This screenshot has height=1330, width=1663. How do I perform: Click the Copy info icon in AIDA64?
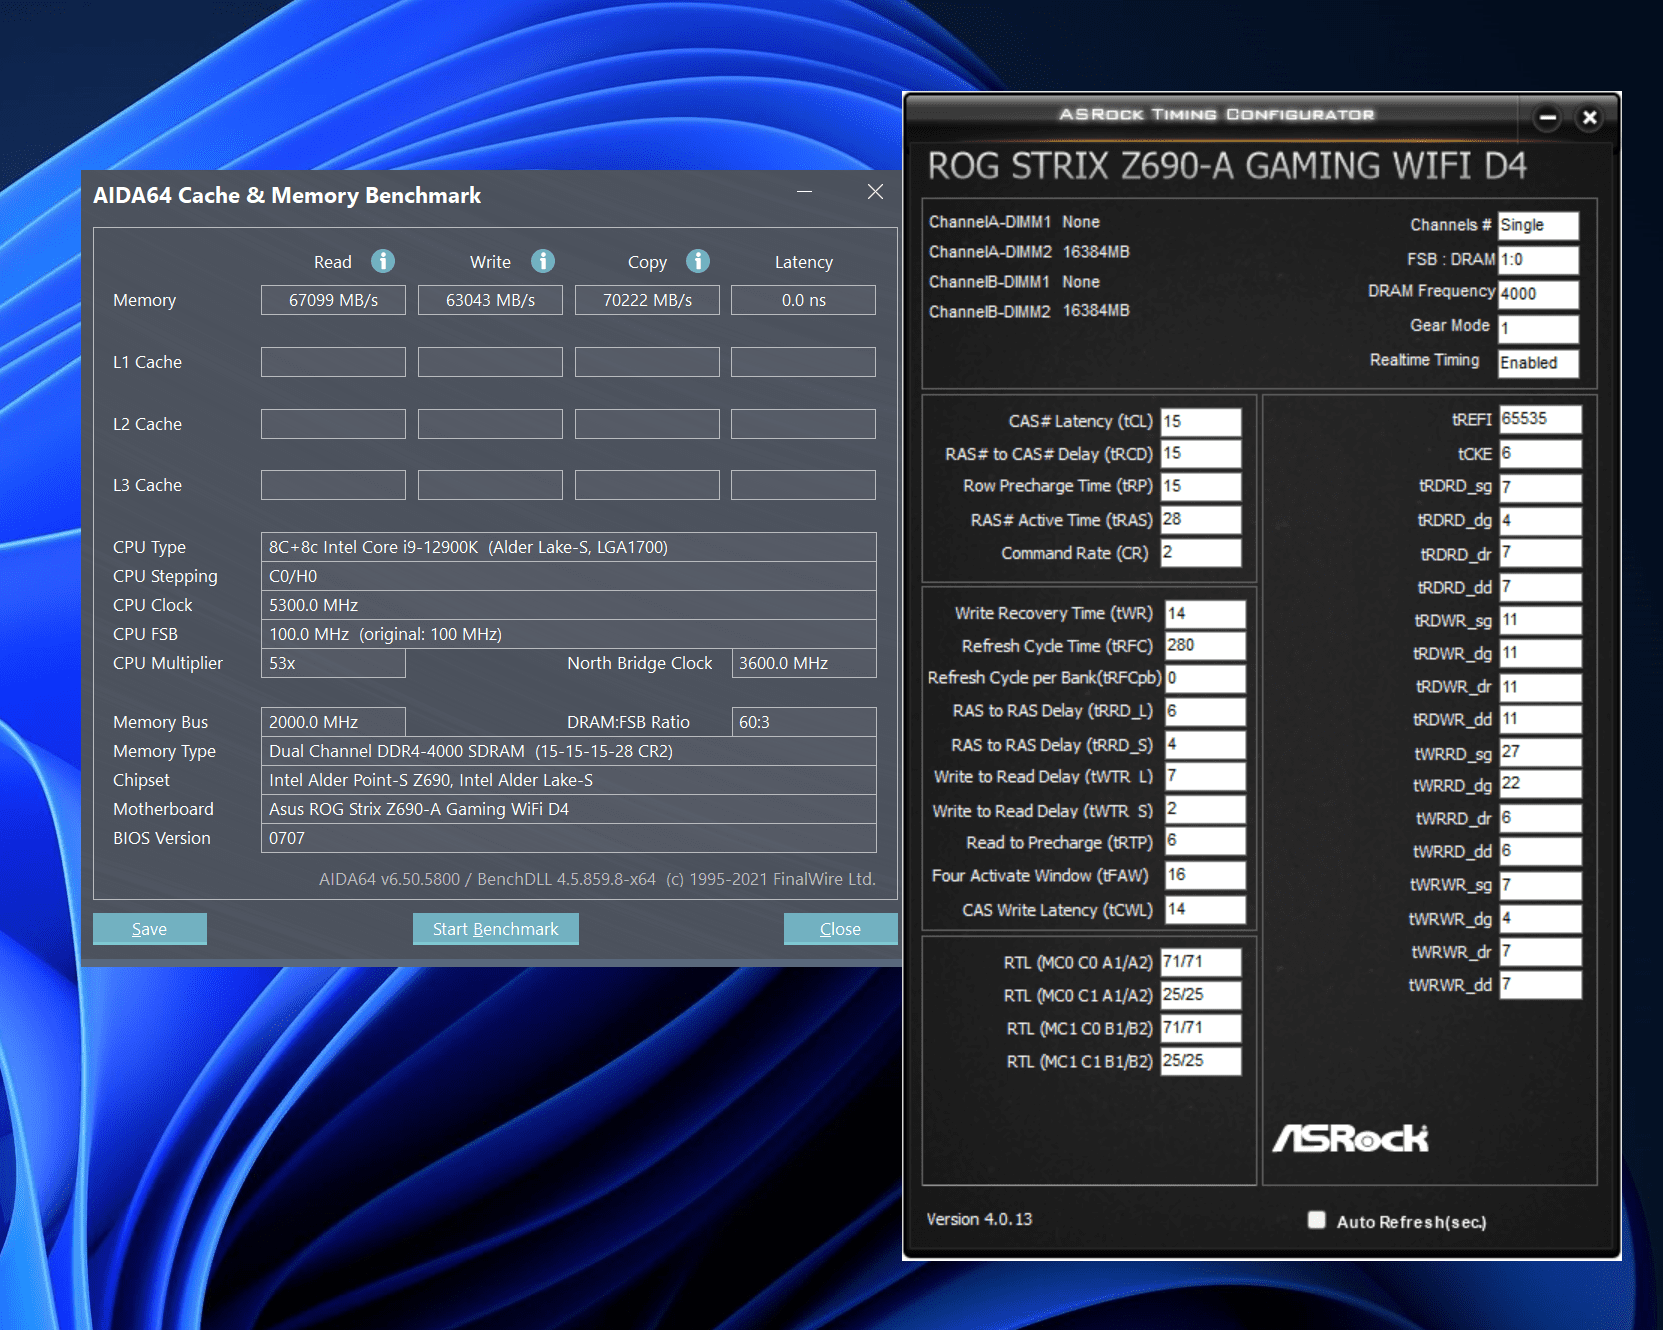[698, 261]
